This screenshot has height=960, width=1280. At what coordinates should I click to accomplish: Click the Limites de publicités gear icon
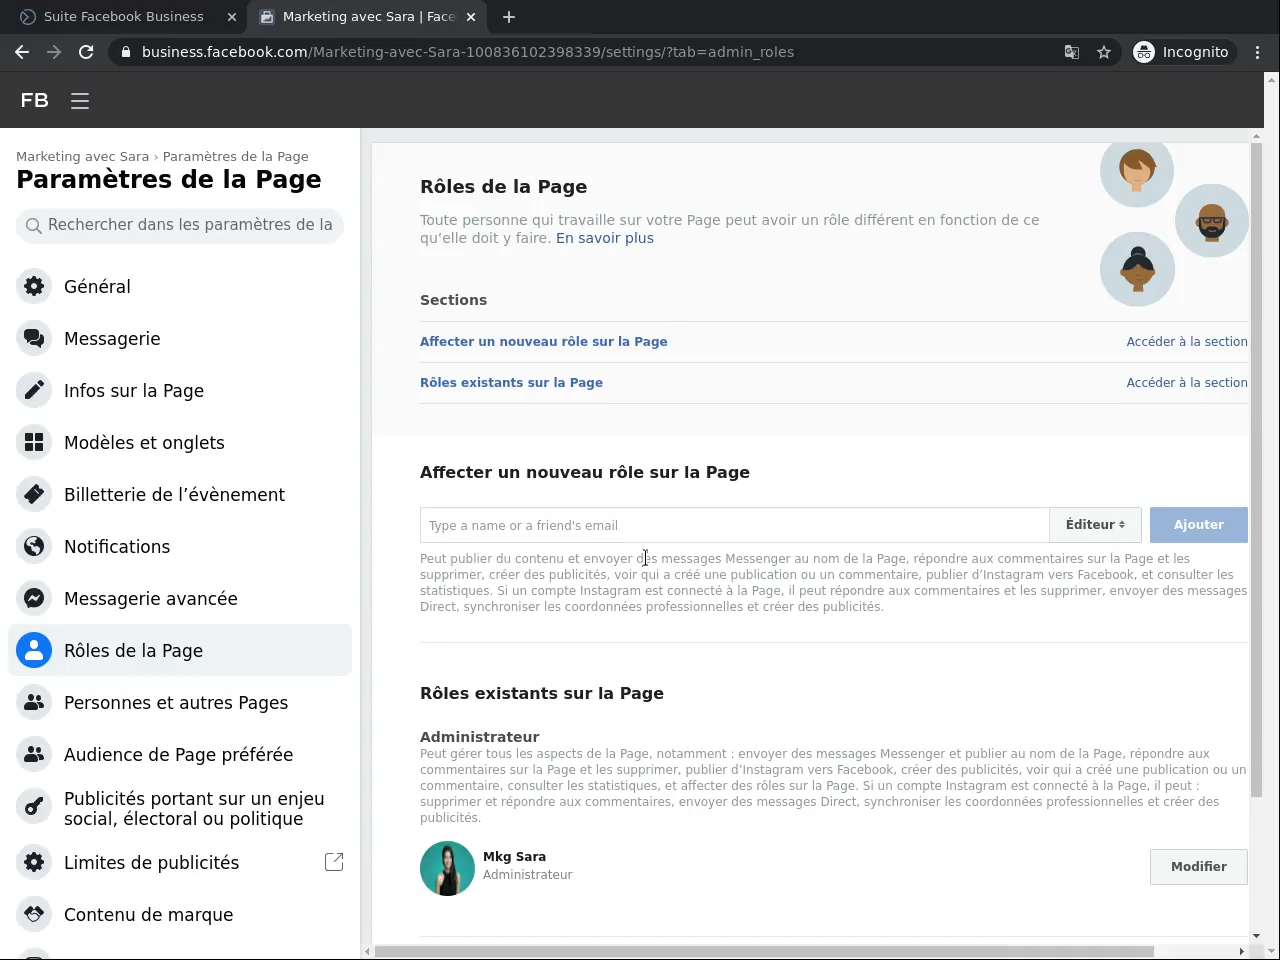click(x=34, y=862)
